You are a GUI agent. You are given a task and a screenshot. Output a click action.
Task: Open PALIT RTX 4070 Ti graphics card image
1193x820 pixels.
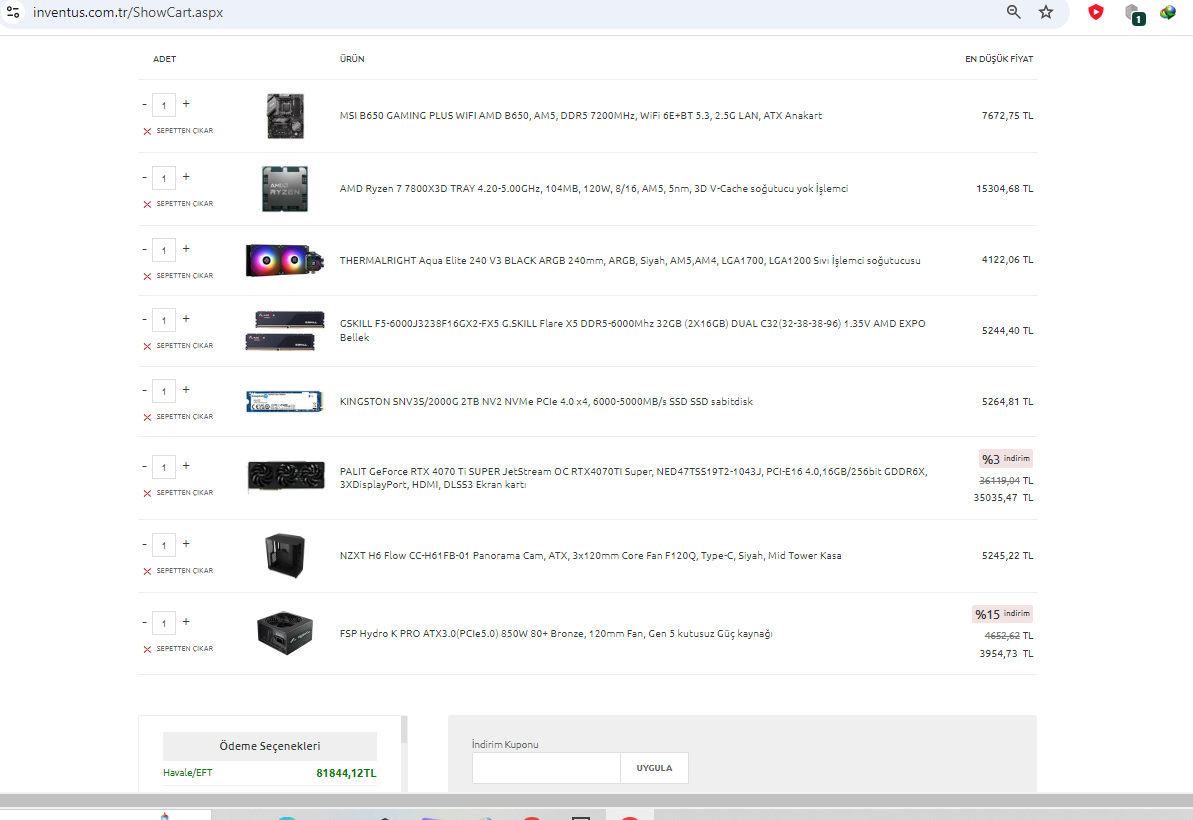(286, 477)
